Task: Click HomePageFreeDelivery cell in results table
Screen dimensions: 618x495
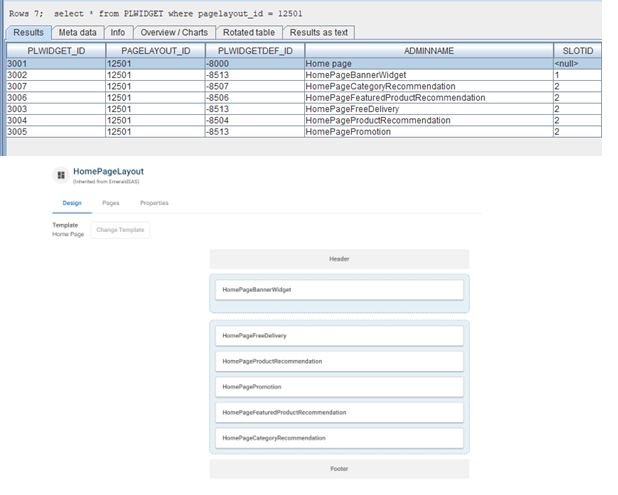Action: coord(429,109)
